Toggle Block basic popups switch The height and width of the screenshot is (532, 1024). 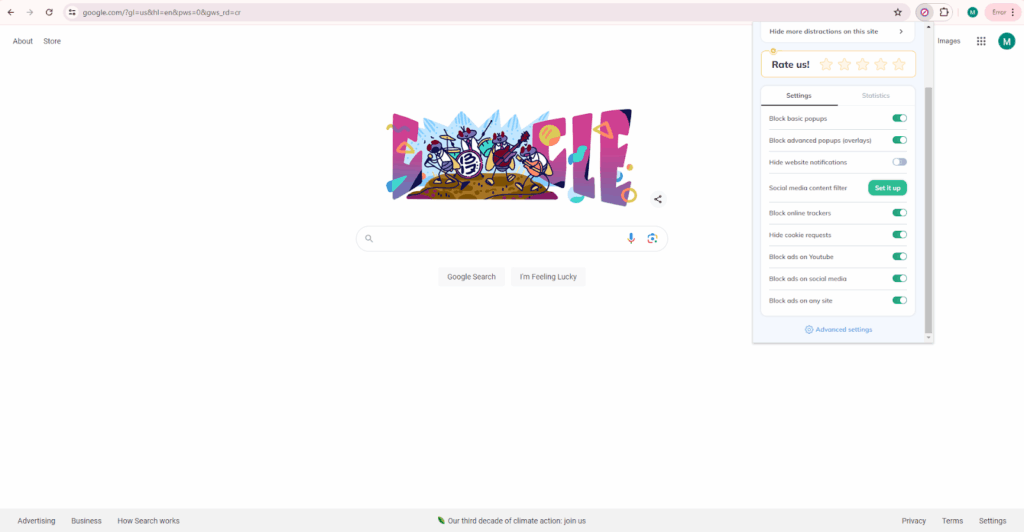(899, 118)
